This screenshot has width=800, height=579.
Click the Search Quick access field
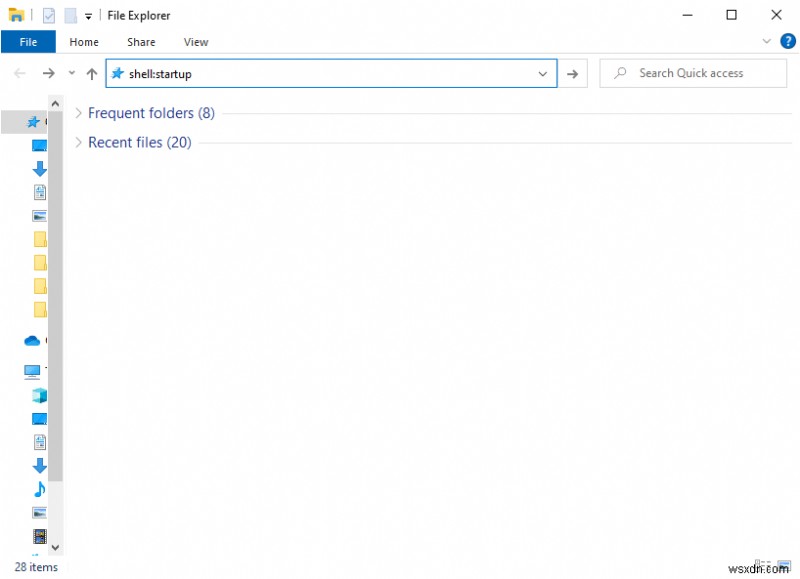[693, 73]
